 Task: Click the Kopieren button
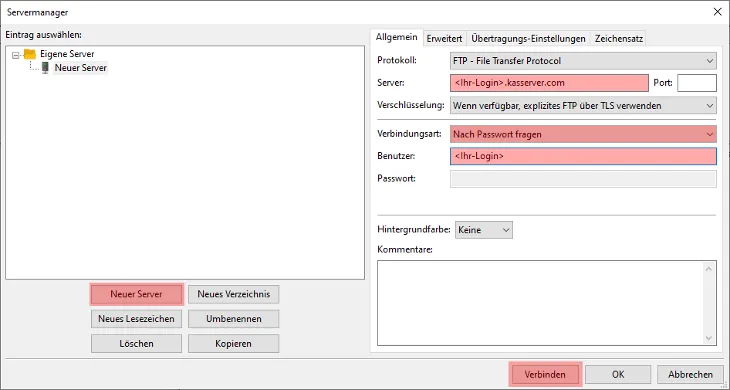[x=234, y=343]
